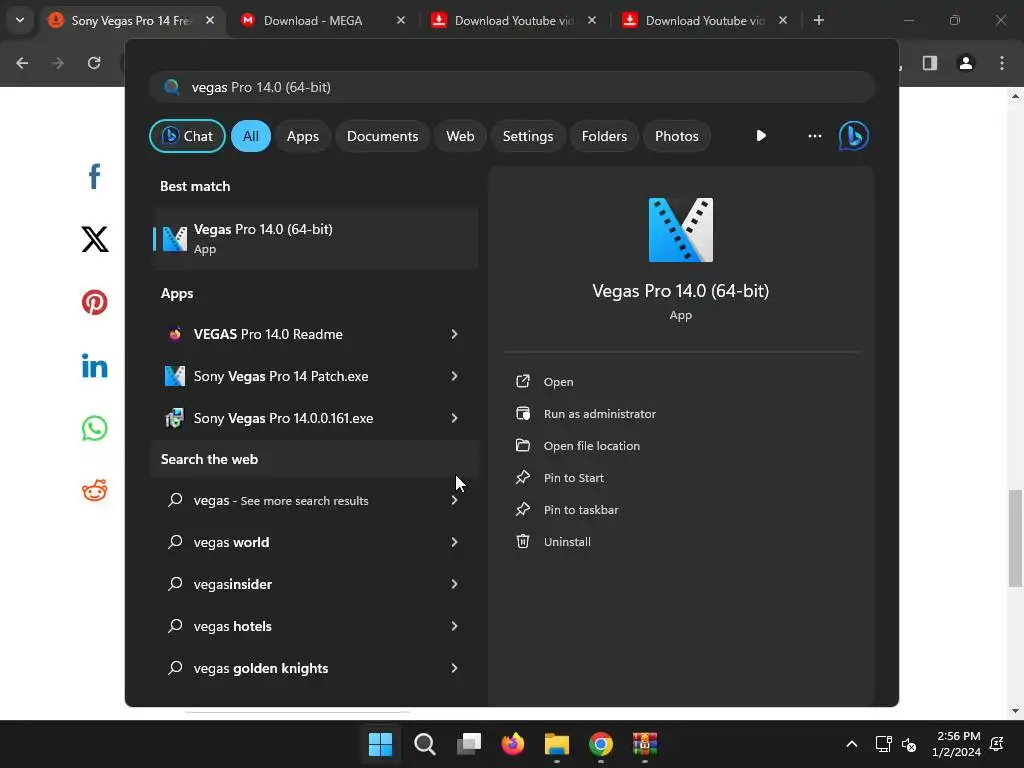Image resolution: width=1024 pixels, height=768 pixels.
Task: Search the web for 'vegas hotels'
Action: 315,626
